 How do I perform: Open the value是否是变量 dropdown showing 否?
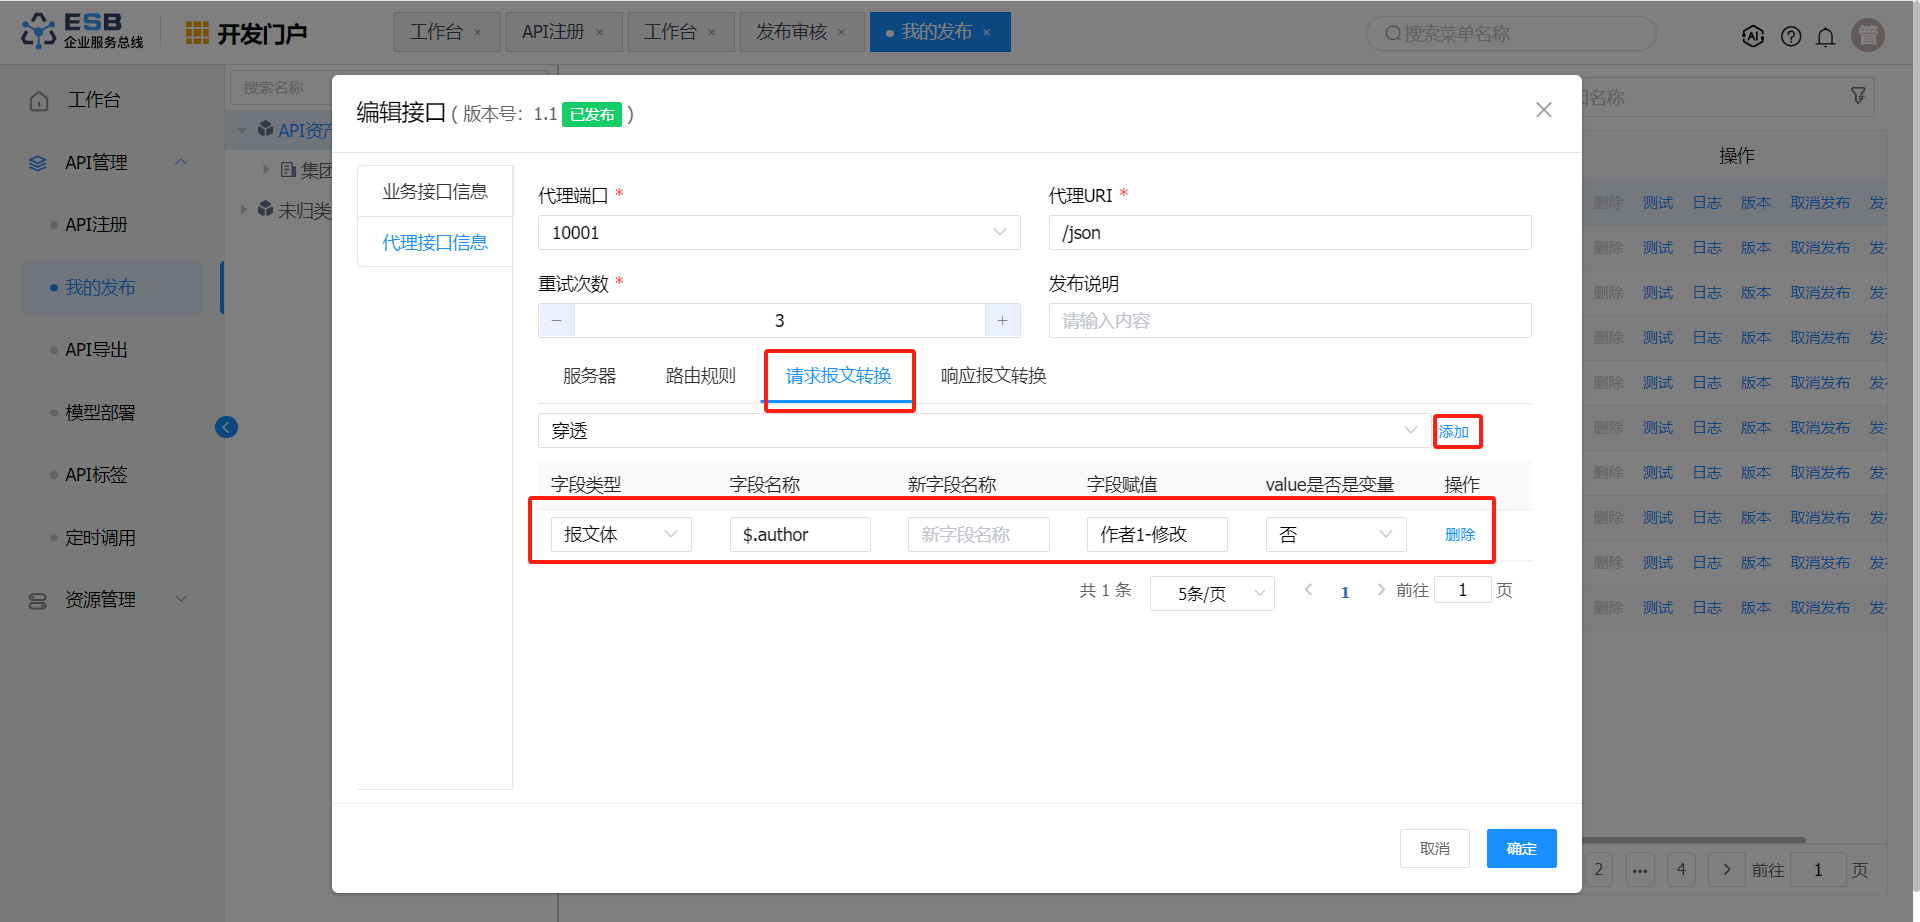pyautogui.click(x=1335, y=535)
